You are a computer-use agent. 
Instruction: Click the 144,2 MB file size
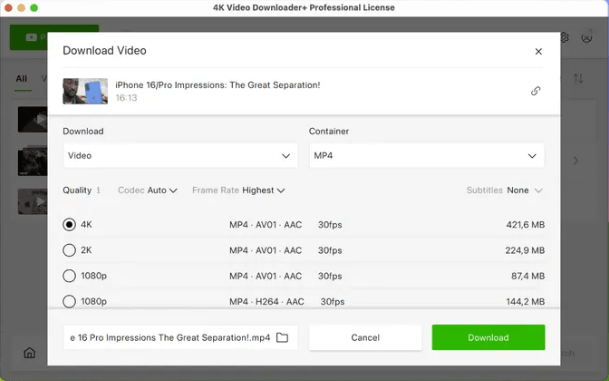[525, 302]
